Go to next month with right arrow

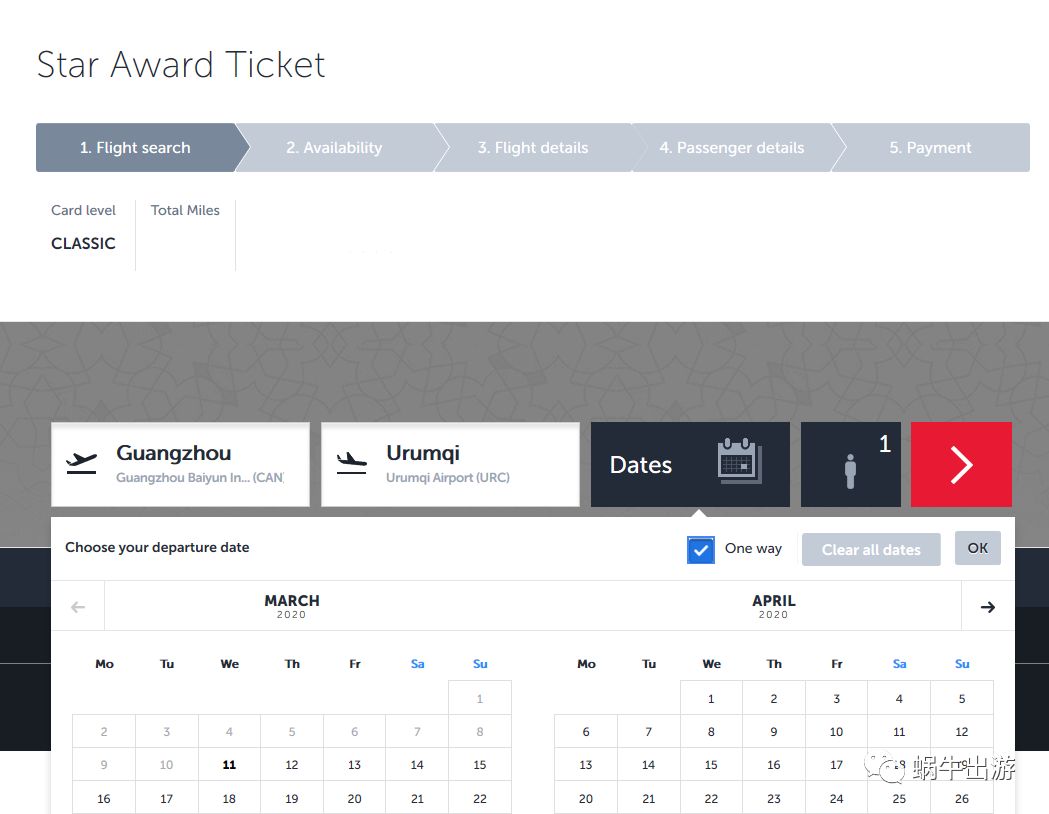(987, 607)
